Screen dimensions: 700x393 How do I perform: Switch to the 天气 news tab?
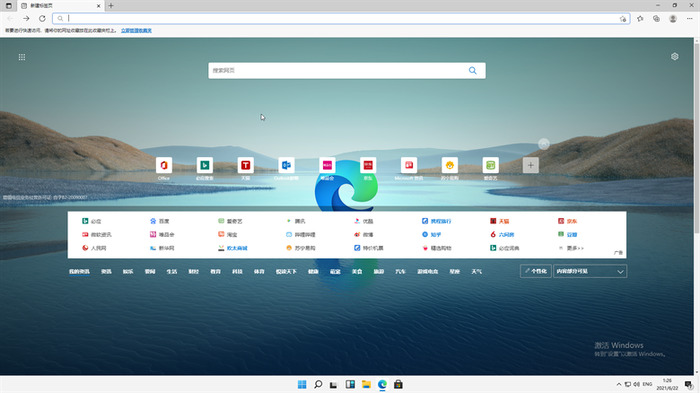(476, 272)
